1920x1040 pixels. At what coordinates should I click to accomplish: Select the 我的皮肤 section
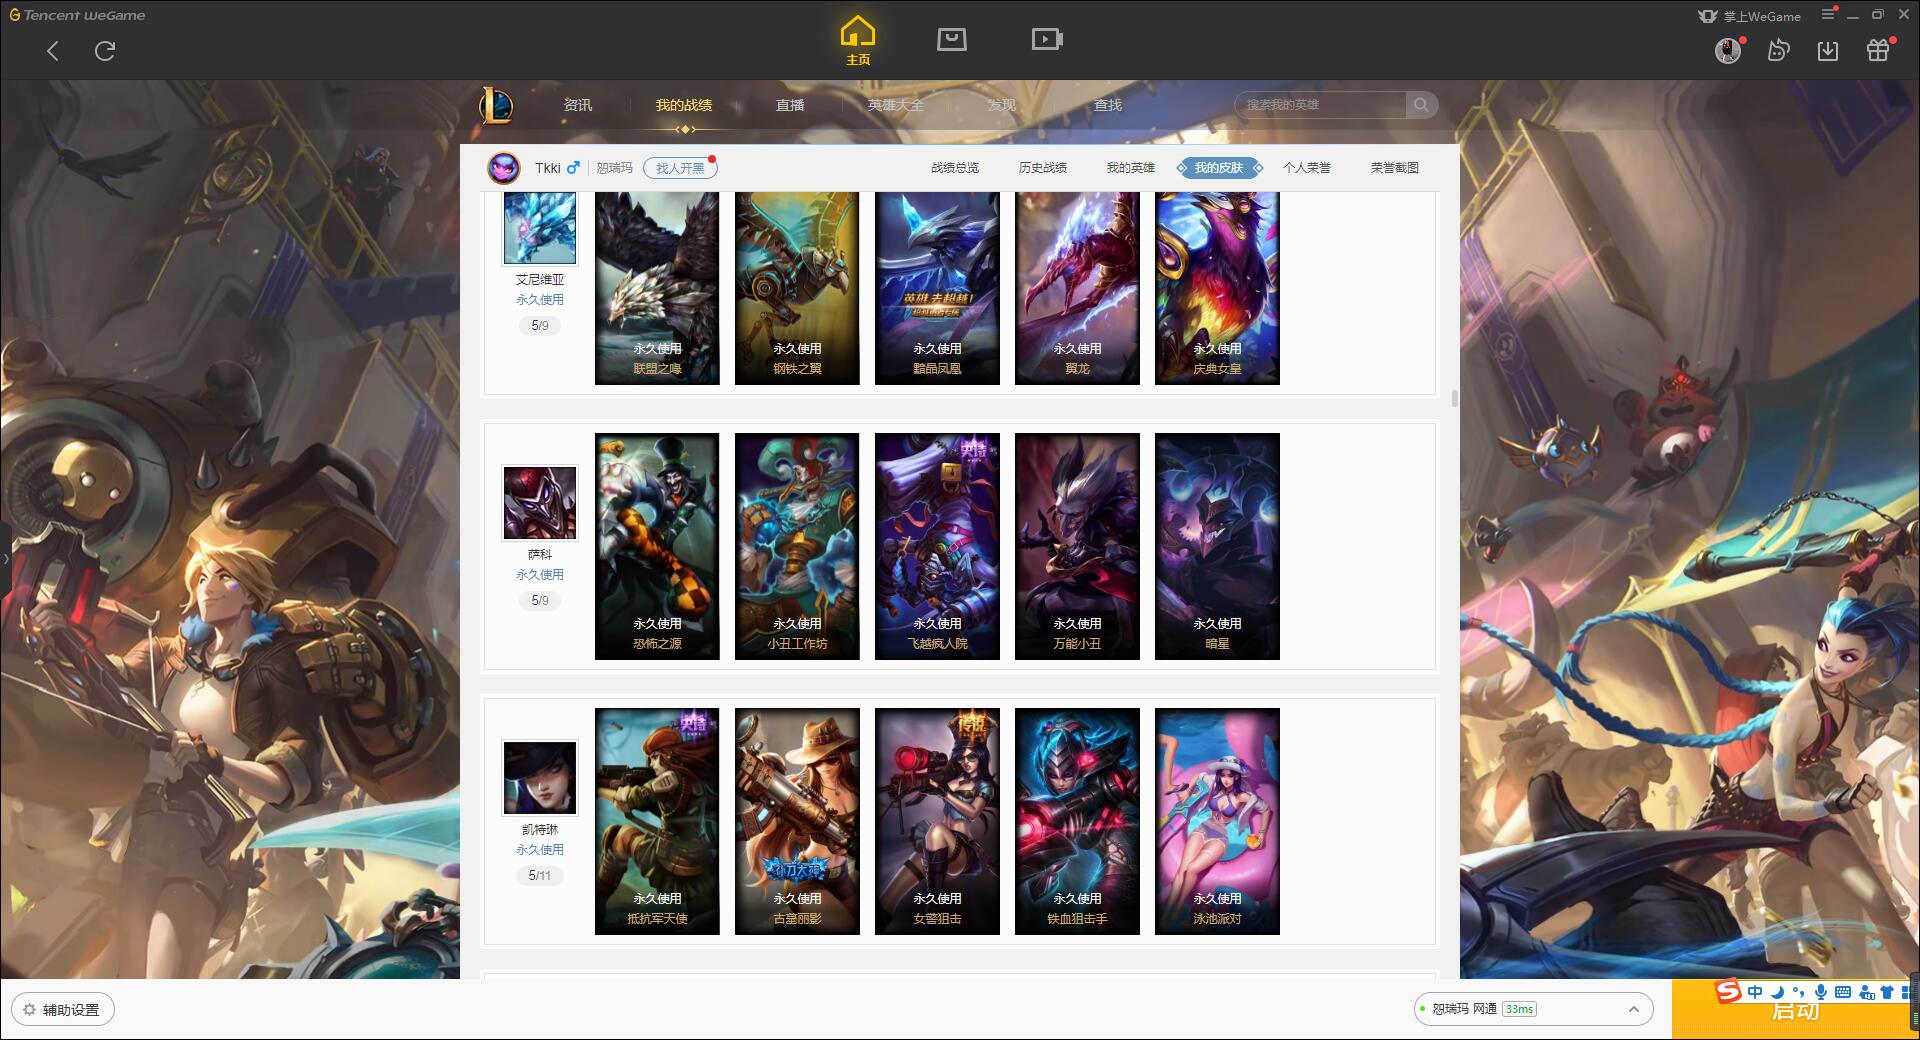(x=1219, y=168)
